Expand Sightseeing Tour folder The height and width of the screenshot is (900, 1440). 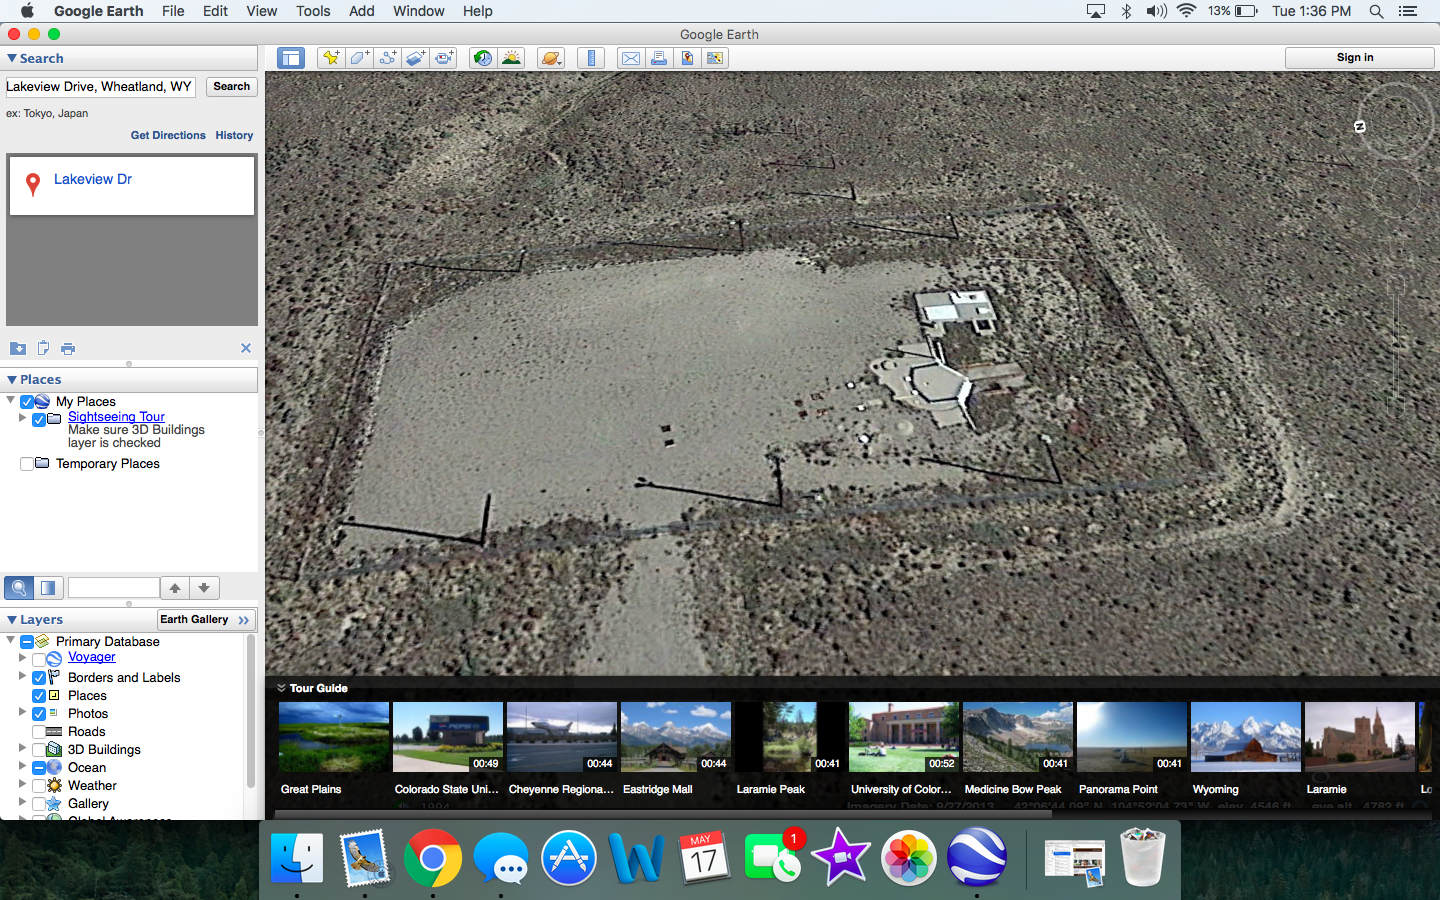tap(23, 418)
